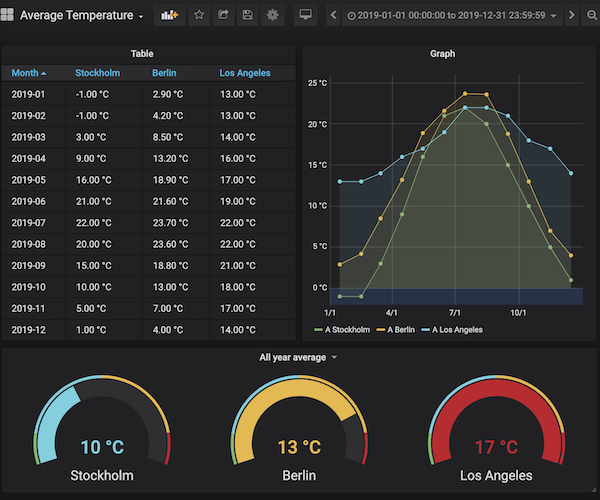Click the 4/1 x-axis label

point(391,313)
